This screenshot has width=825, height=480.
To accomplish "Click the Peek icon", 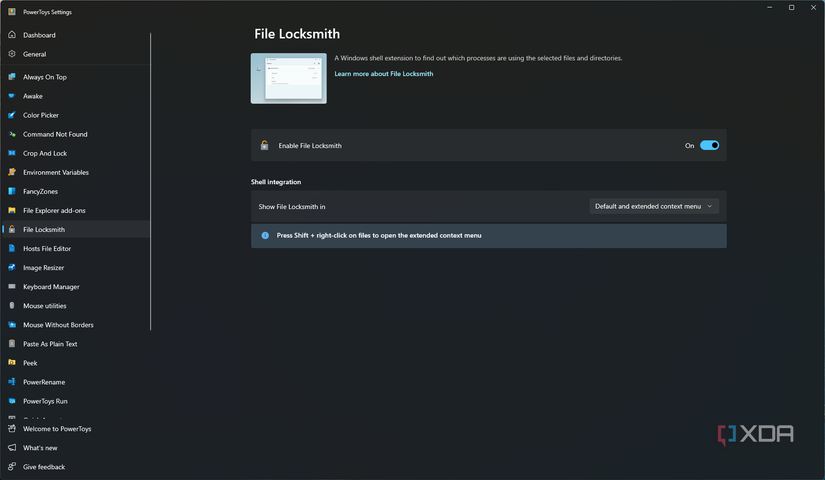I will click(12, 363).
